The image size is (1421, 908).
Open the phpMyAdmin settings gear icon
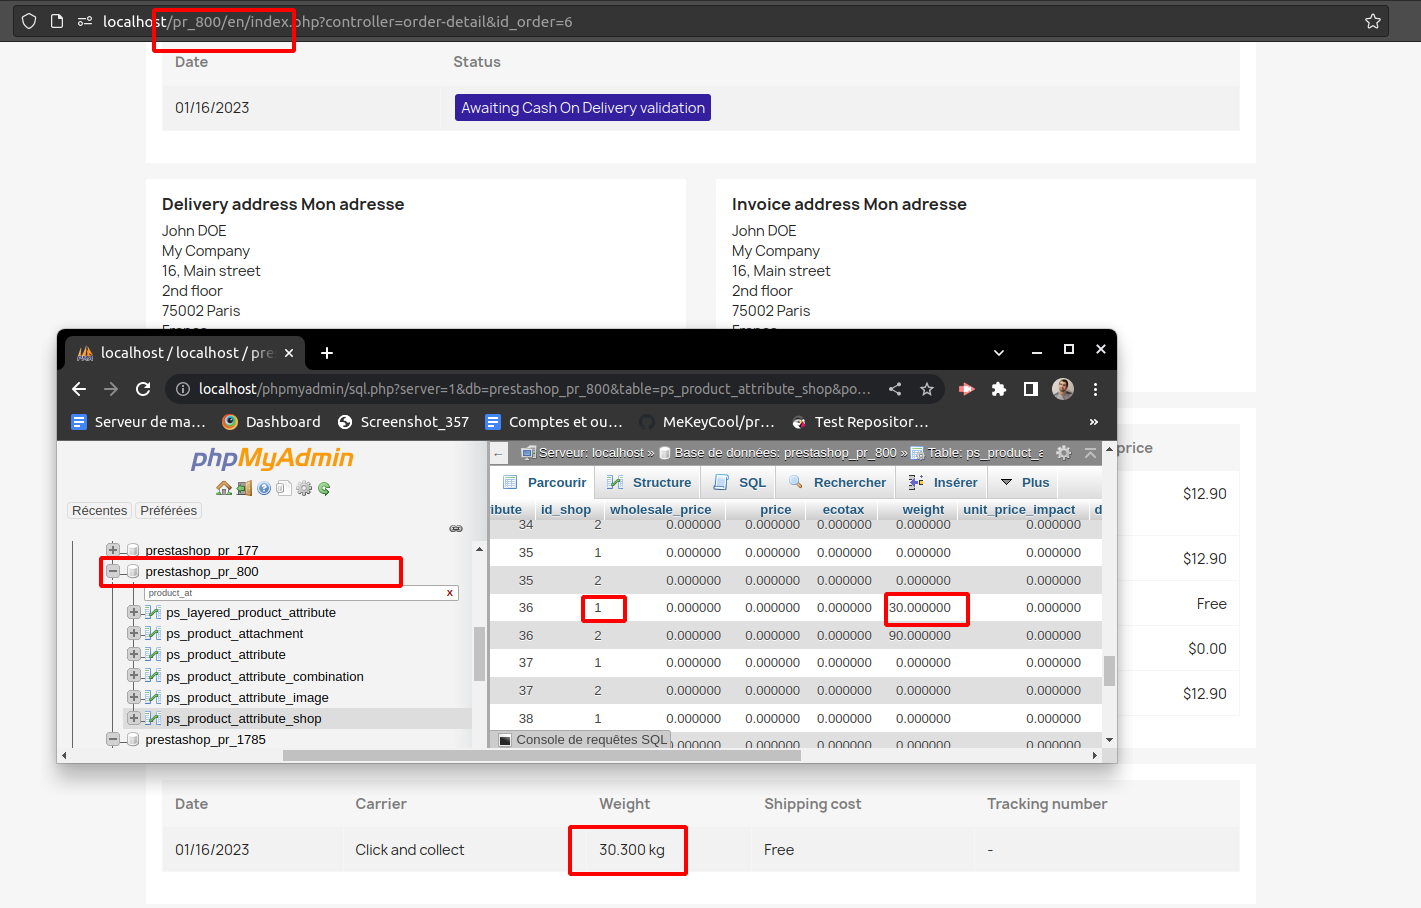(304, 488)
